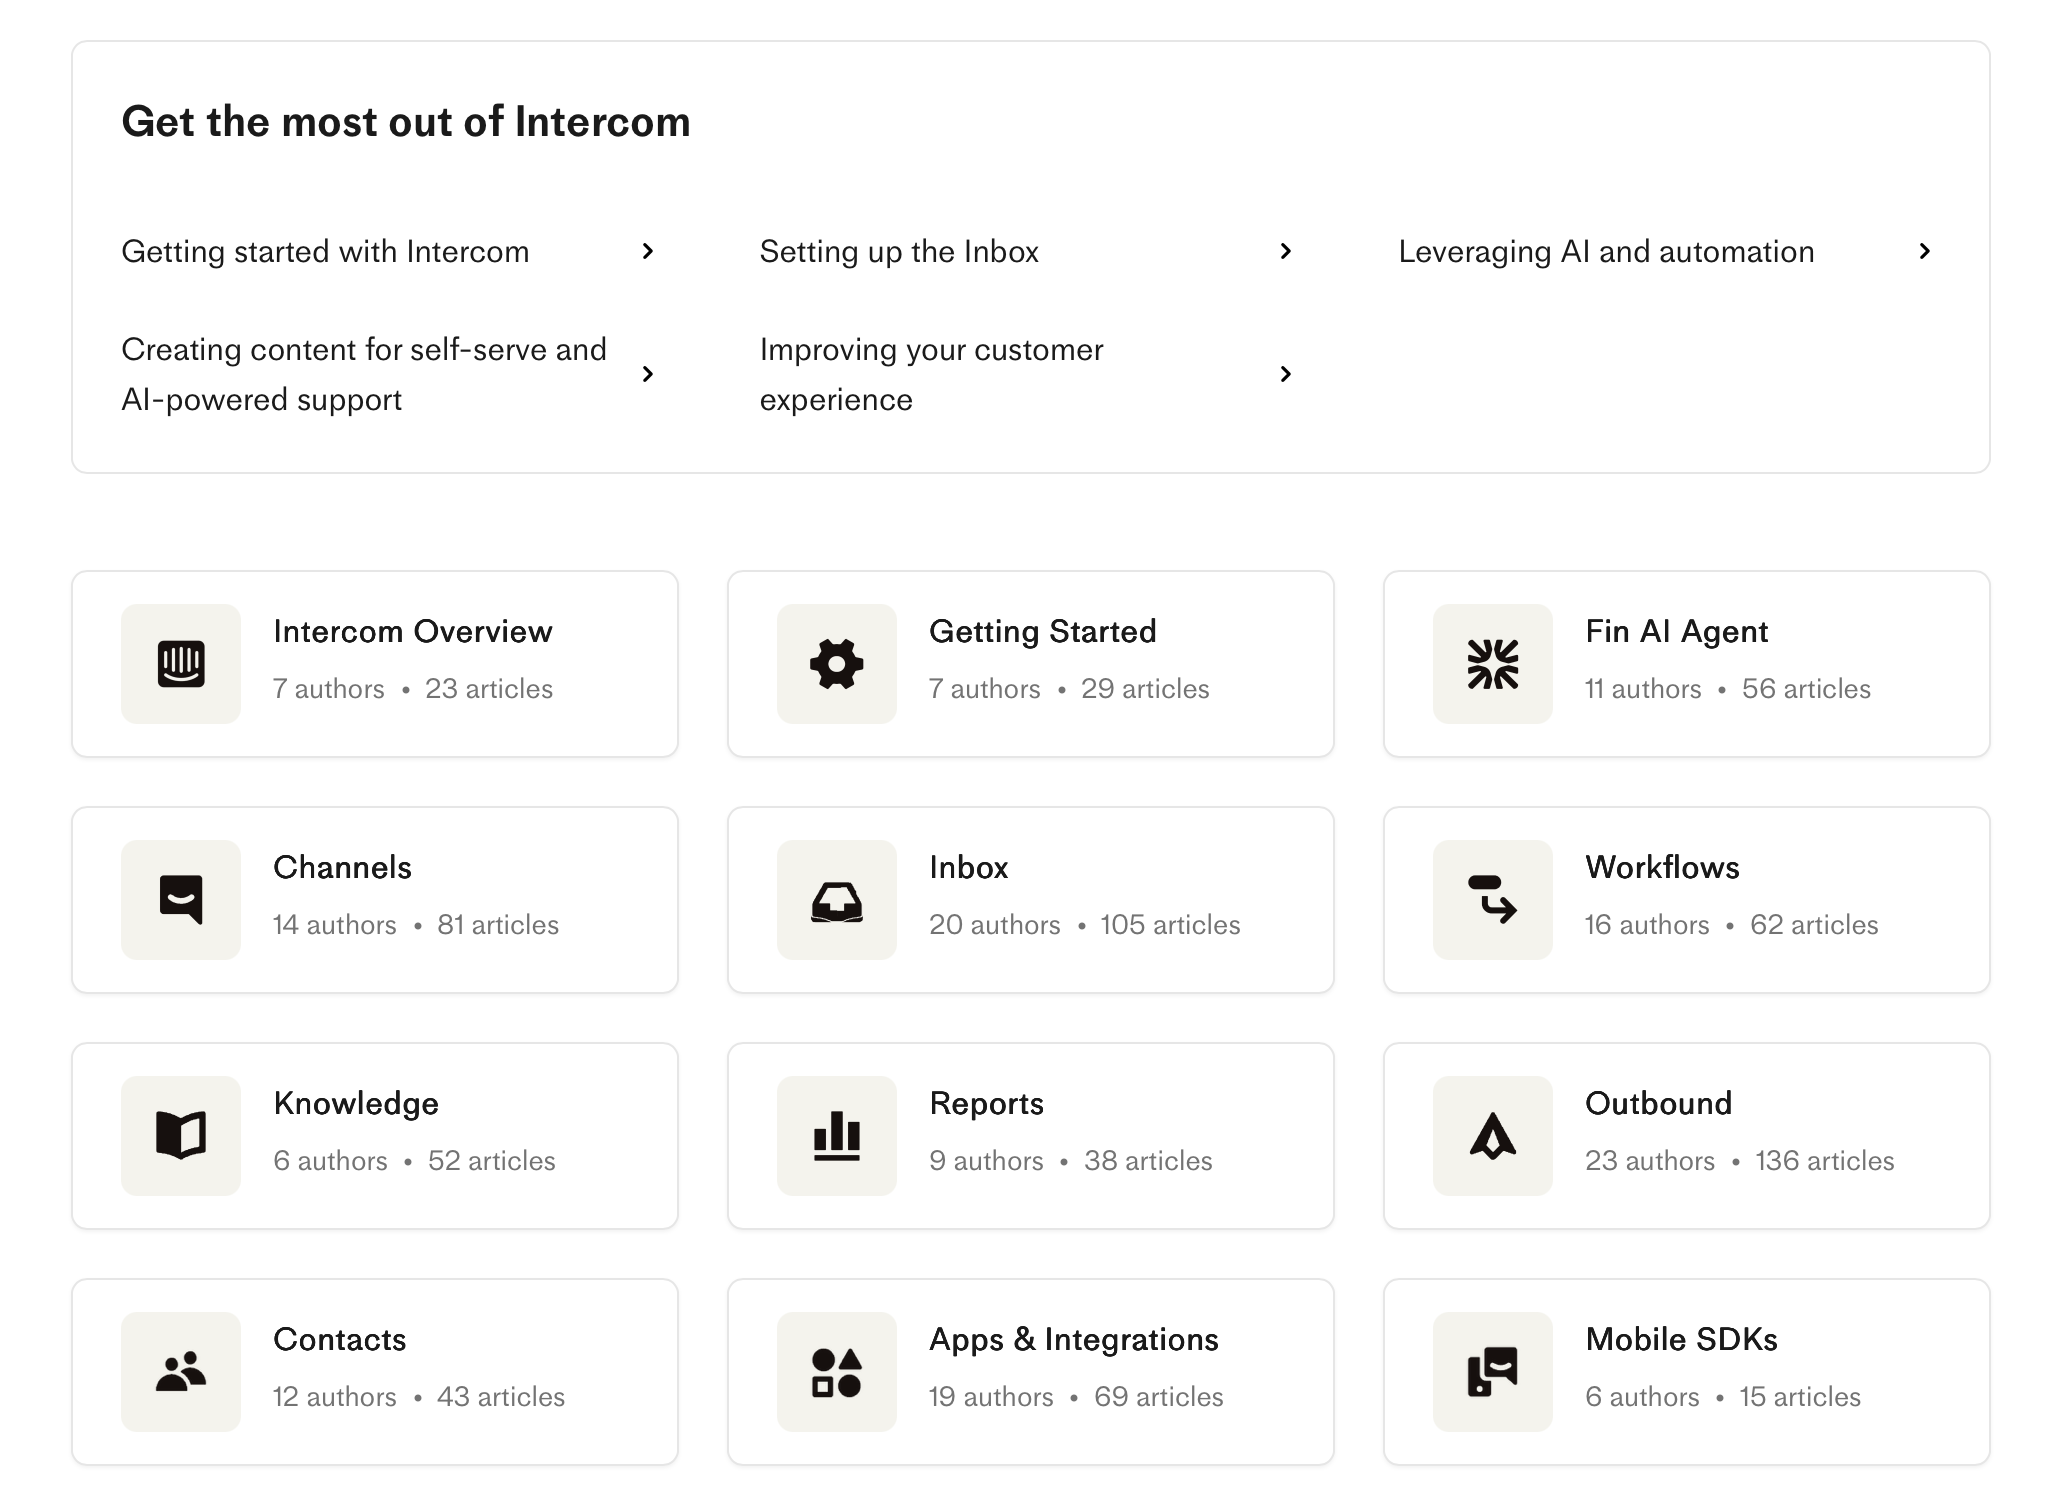This screenshot has width=2054, height=1498.
Task: Click the Apps & Integrations shapes icon
Action: pyautogui.click(x=837, y=1372)
